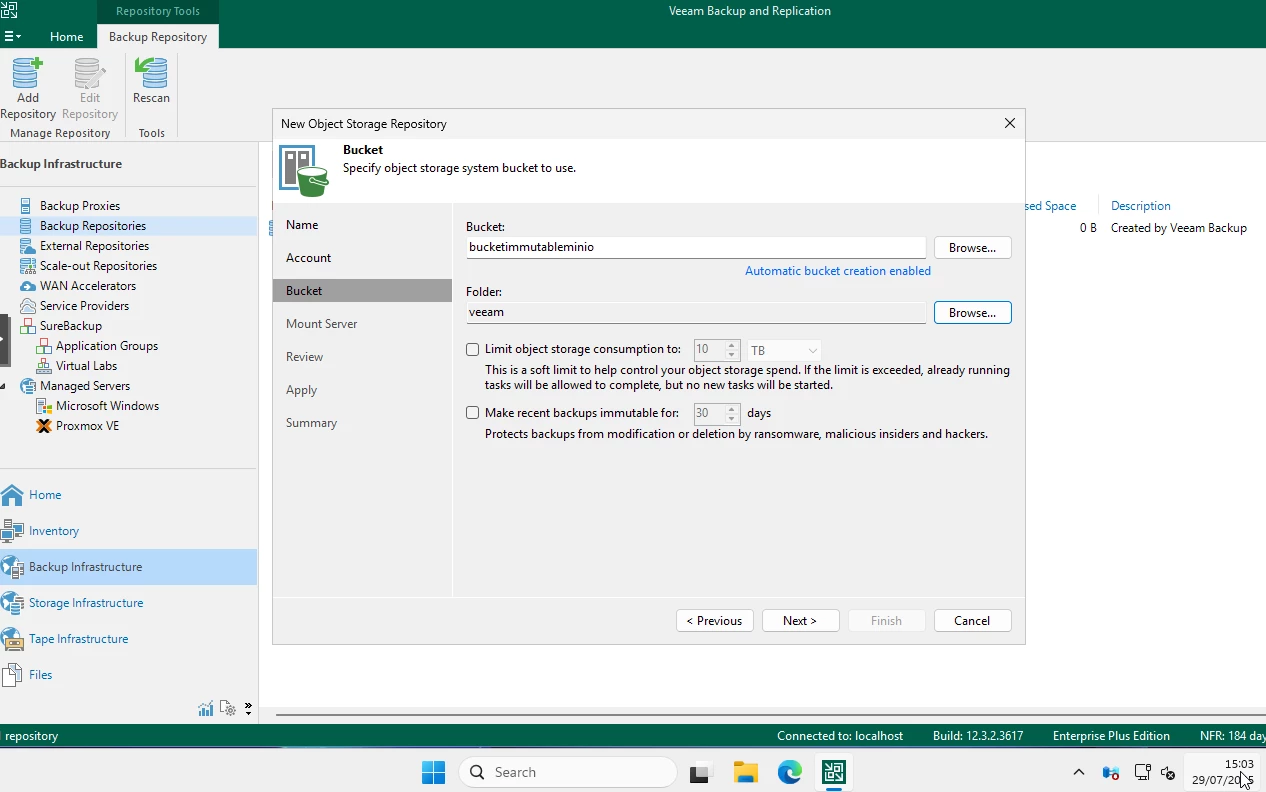
Task: Select Backup Proxies in the tree
Action: point(80,206)
